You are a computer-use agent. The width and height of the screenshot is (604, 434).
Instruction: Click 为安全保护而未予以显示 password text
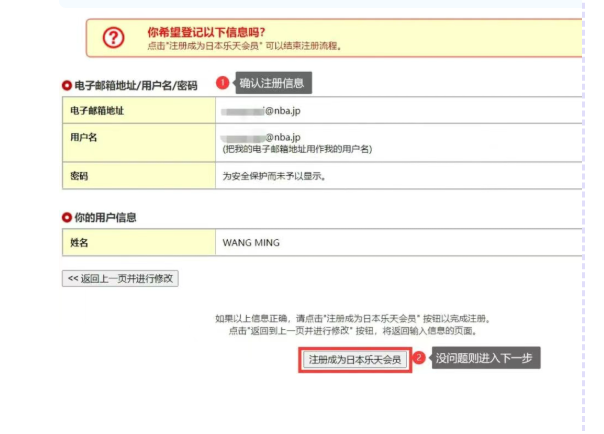(x=274, y=176)
